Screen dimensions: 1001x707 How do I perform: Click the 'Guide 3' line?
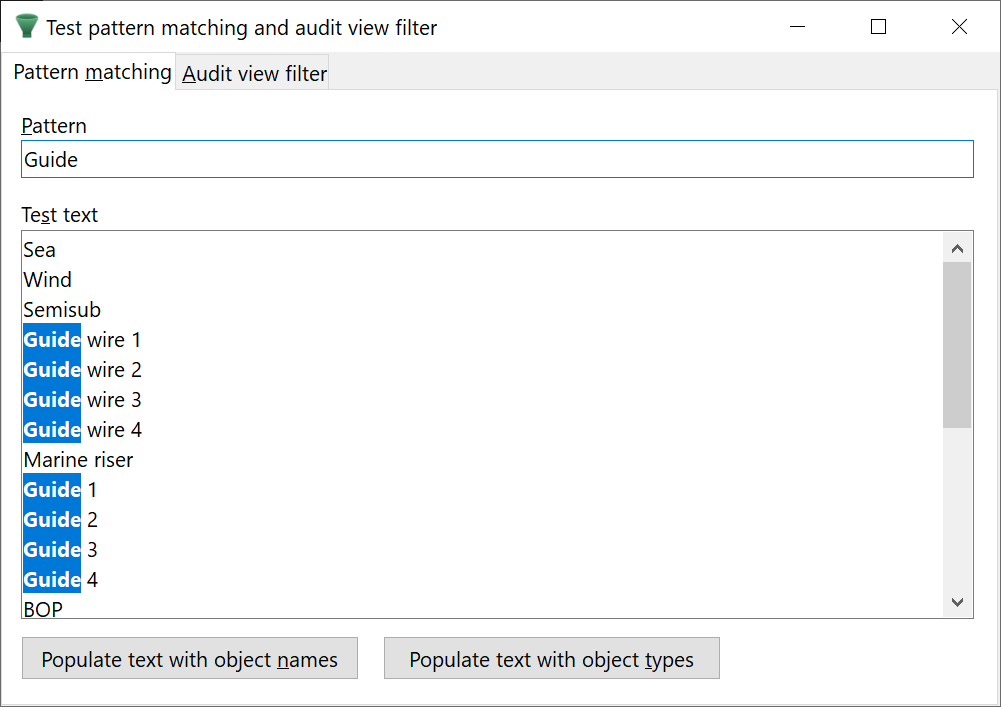pyautogui.click(x=60, y=550)
